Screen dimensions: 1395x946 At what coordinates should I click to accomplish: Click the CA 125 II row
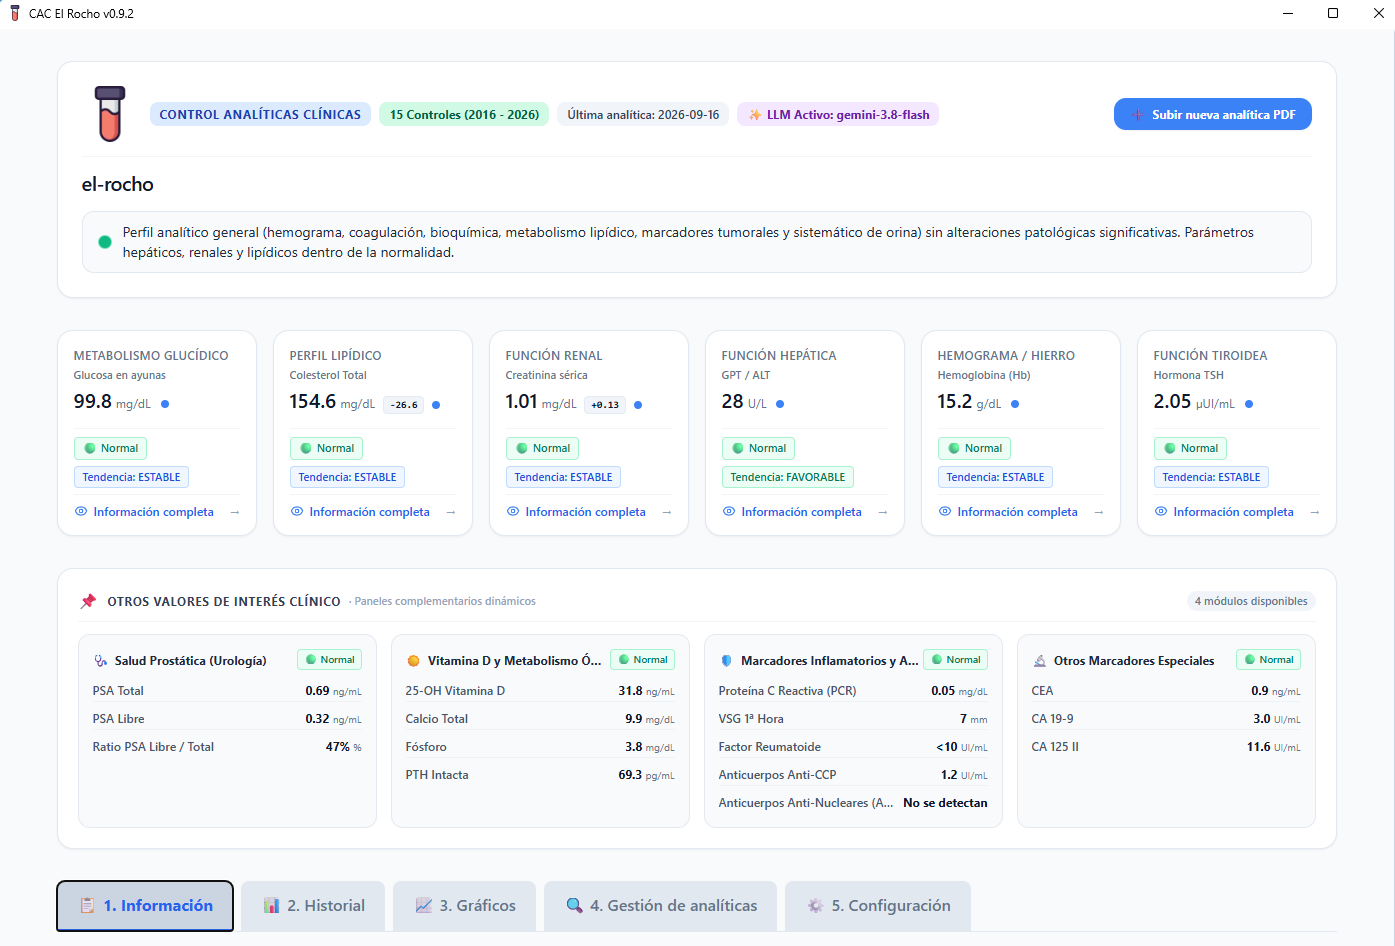(1166, 747)
